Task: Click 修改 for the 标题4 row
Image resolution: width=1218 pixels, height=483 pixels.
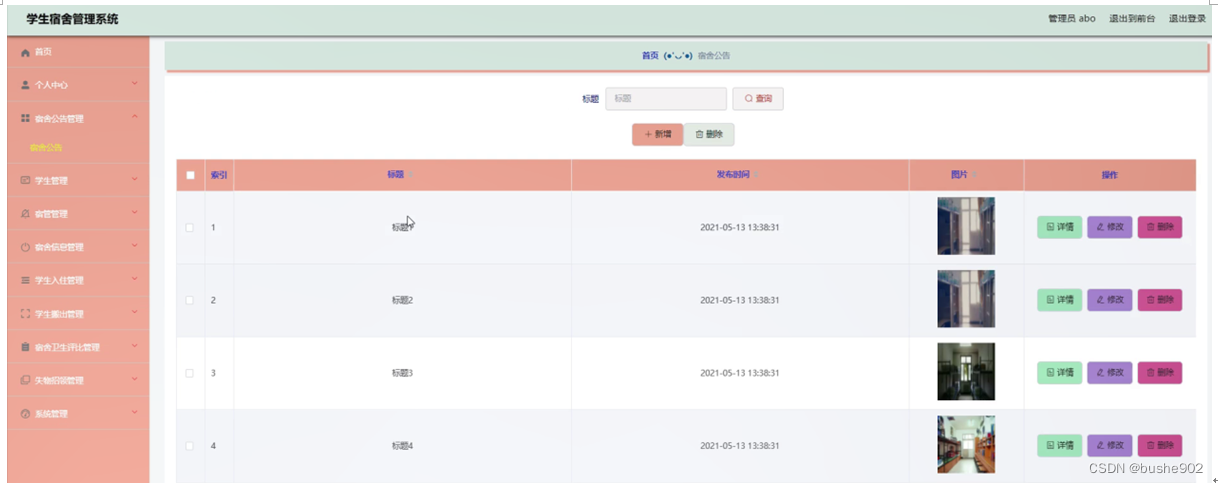Action: [x=1110, y=445]
